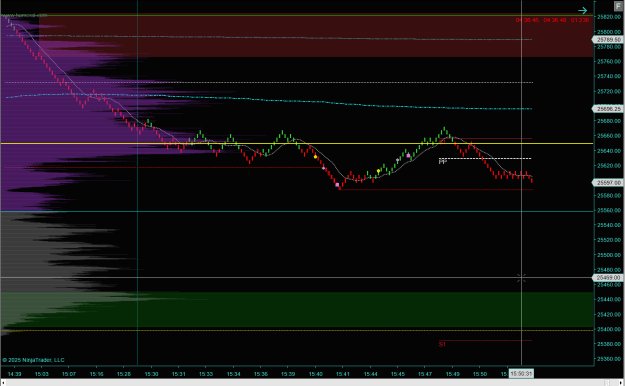Click the 15:44 time axis label
625x386 pixels.
370,374
